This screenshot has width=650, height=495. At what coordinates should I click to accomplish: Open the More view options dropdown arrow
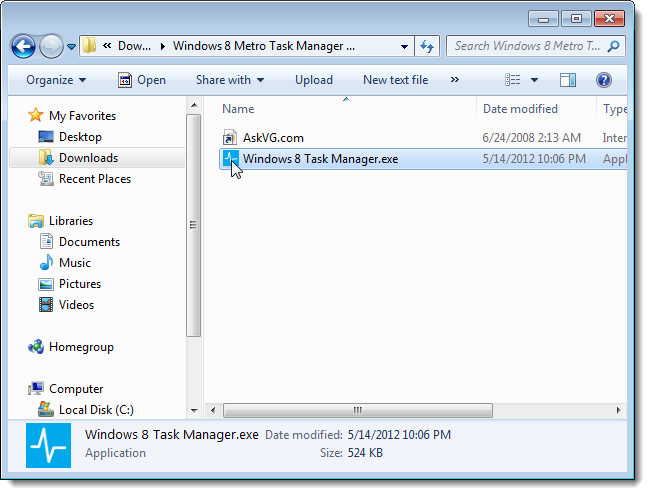click(x=534, y=80)
